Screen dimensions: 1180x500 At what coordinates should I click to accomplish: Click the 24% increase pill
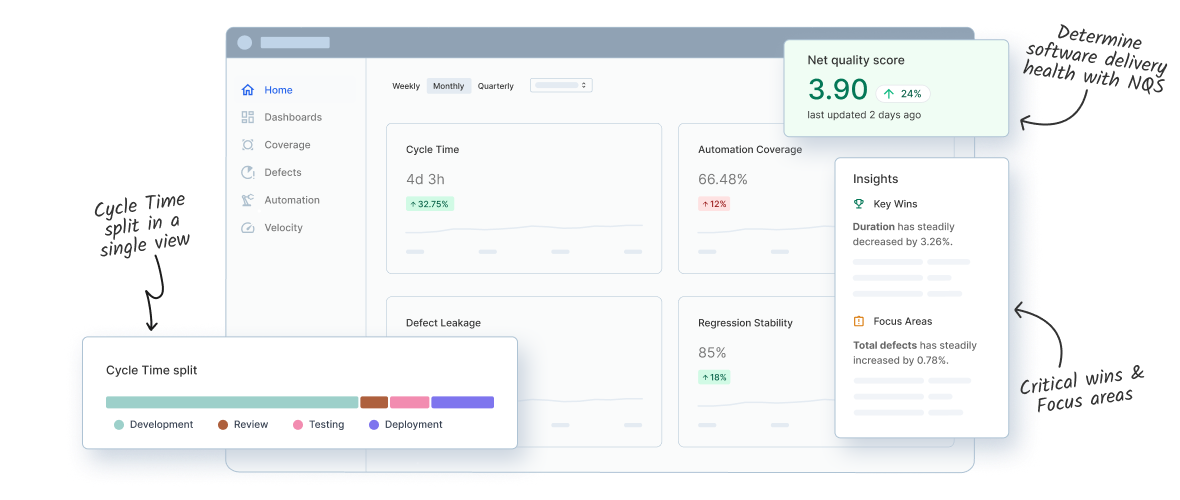pos(903,94)
